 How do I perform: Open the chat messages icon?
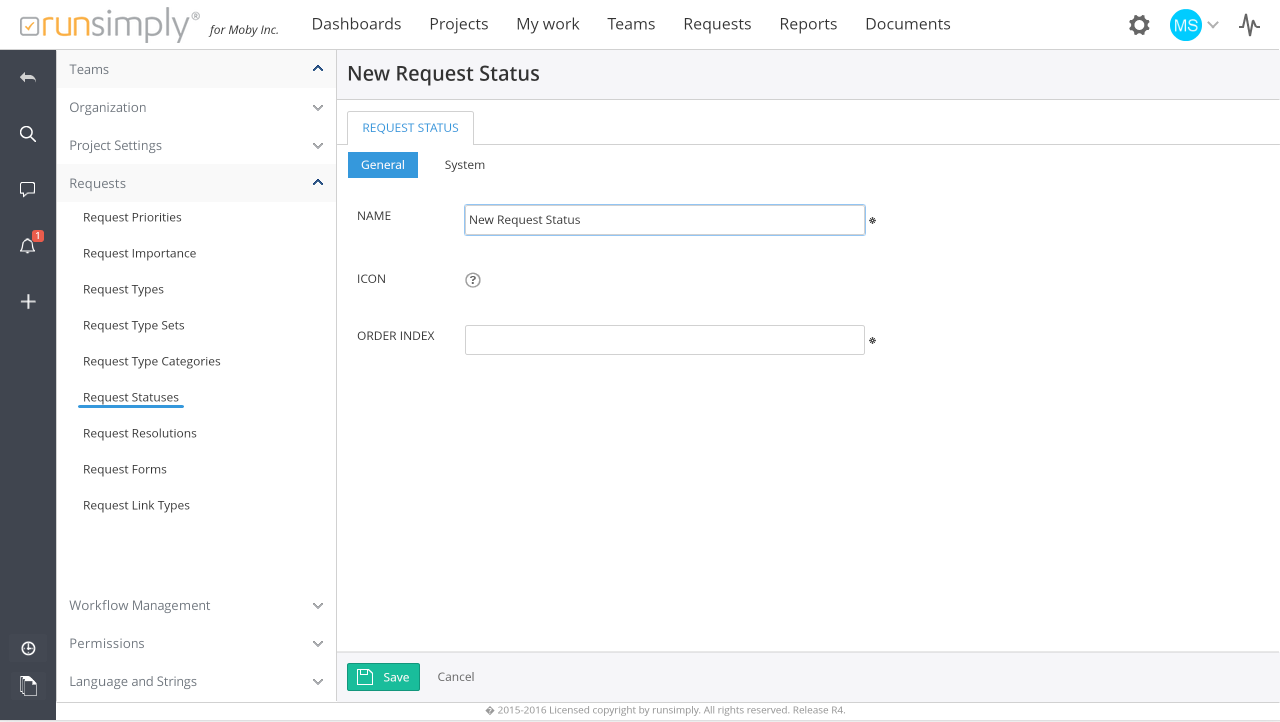28,189
